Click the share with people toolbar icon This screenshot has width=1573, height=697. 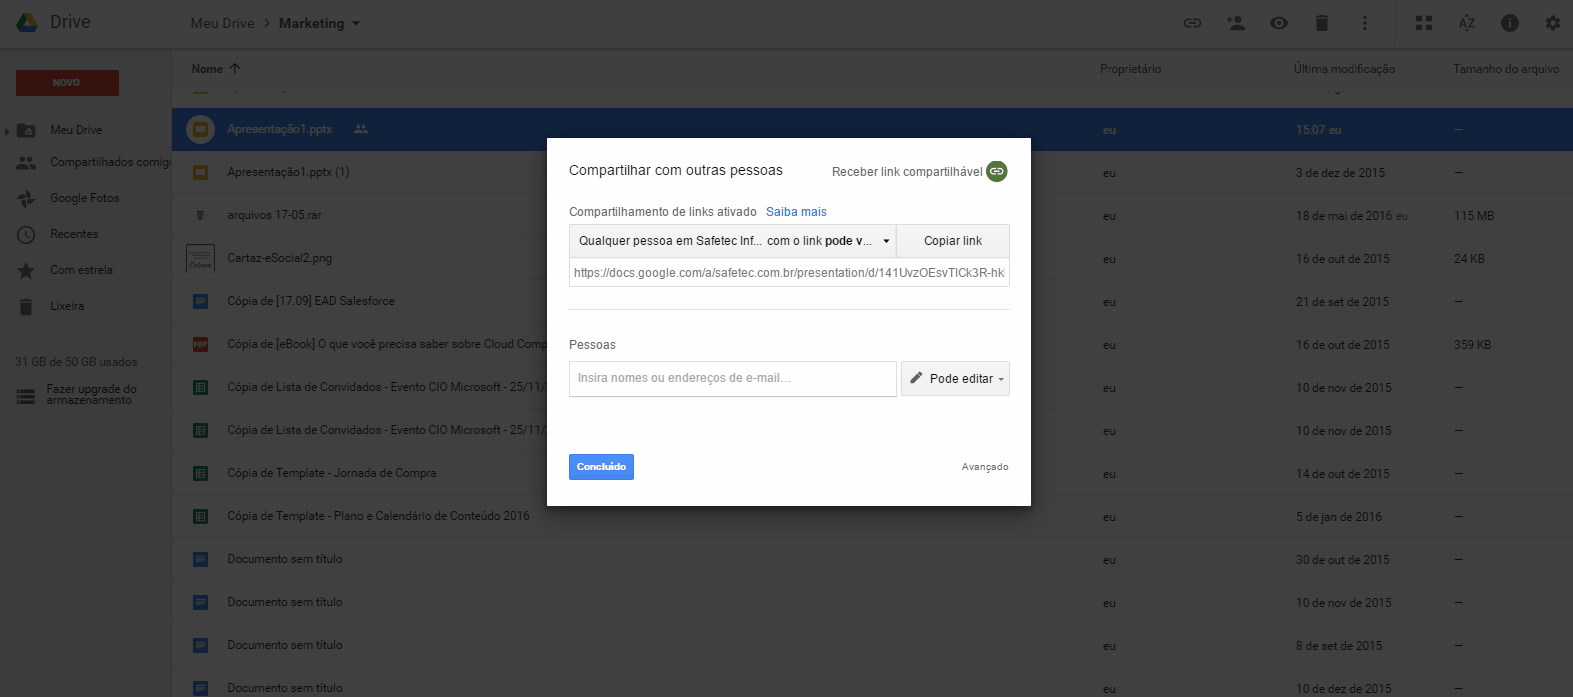click(x=1236, y=23)
